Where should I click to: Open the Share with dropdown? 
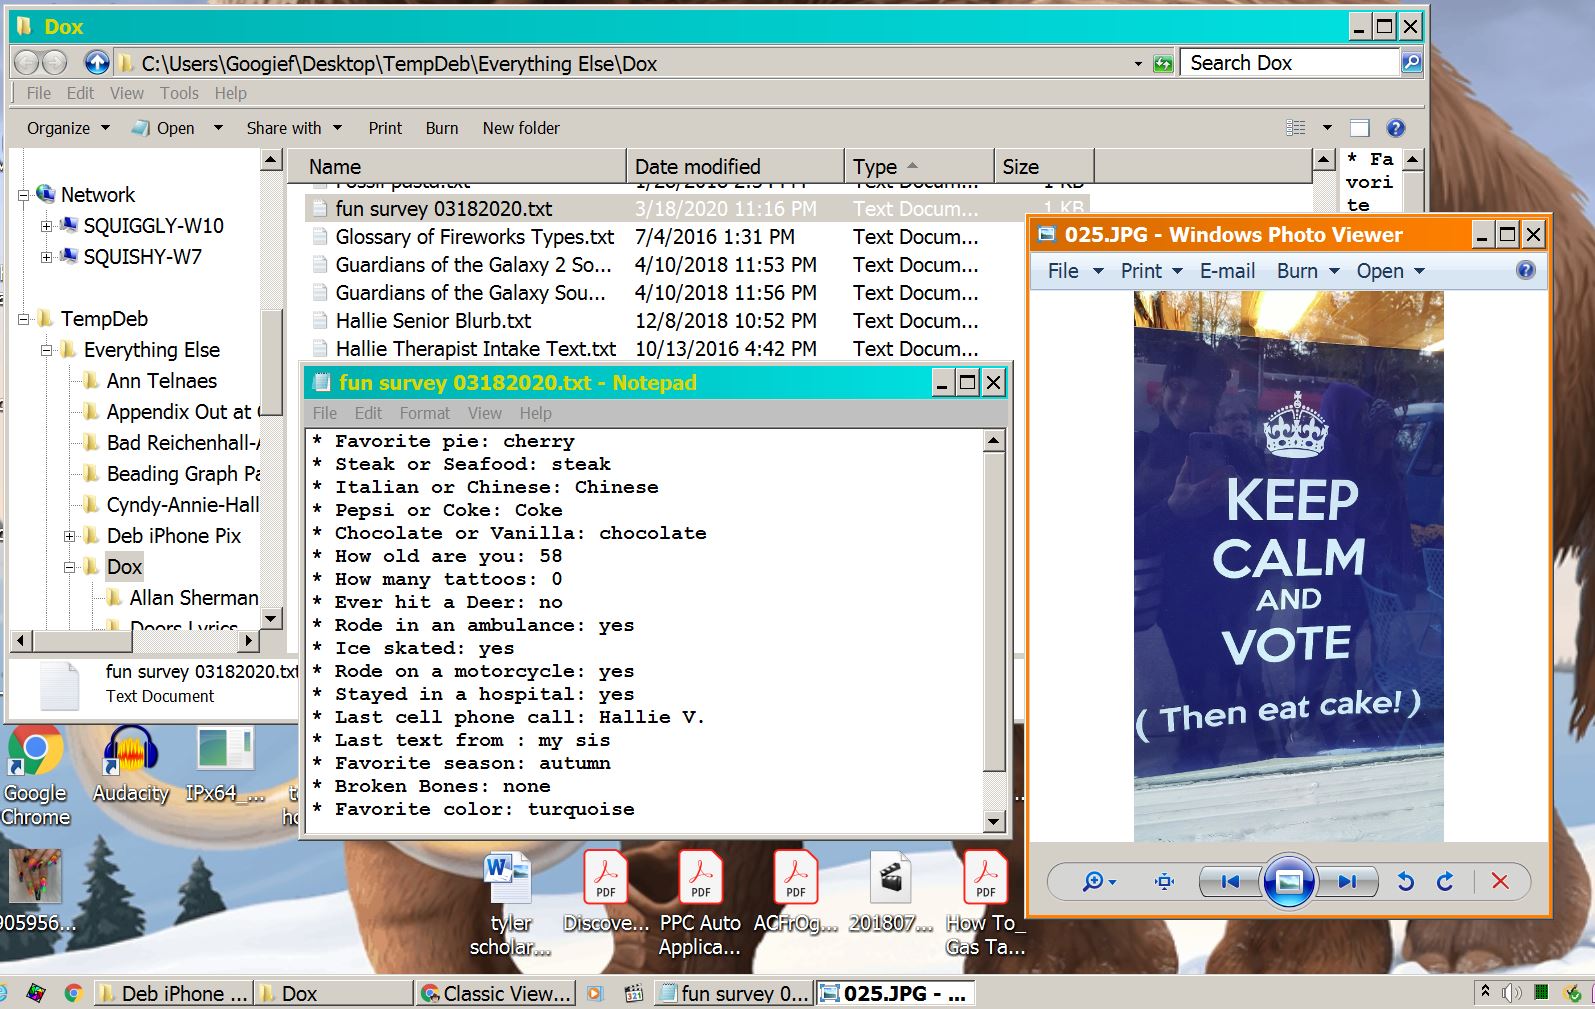click(294, 128)
